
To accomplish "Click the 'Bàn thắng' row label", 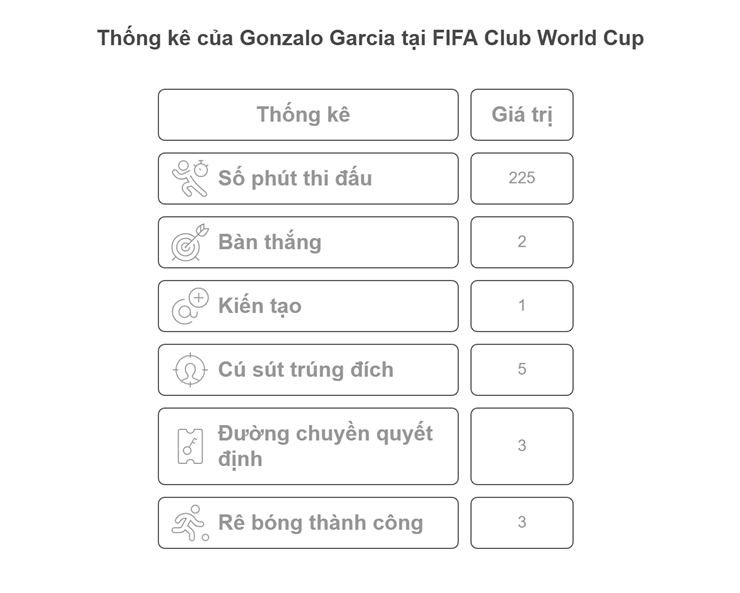I will pos(269,242).
